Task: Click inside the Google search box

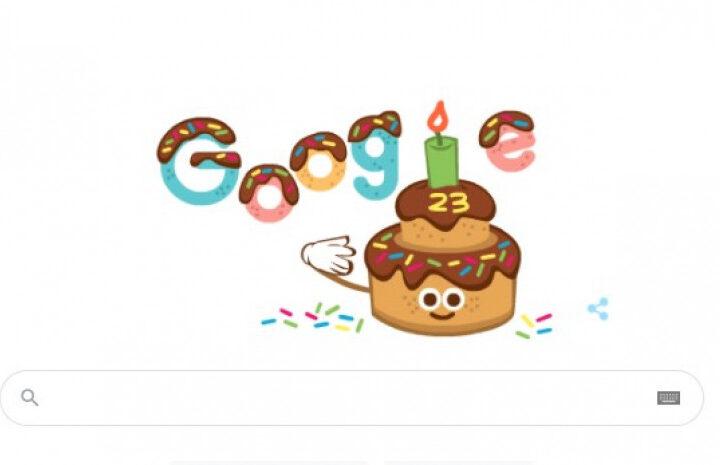Action: [352, 398]
